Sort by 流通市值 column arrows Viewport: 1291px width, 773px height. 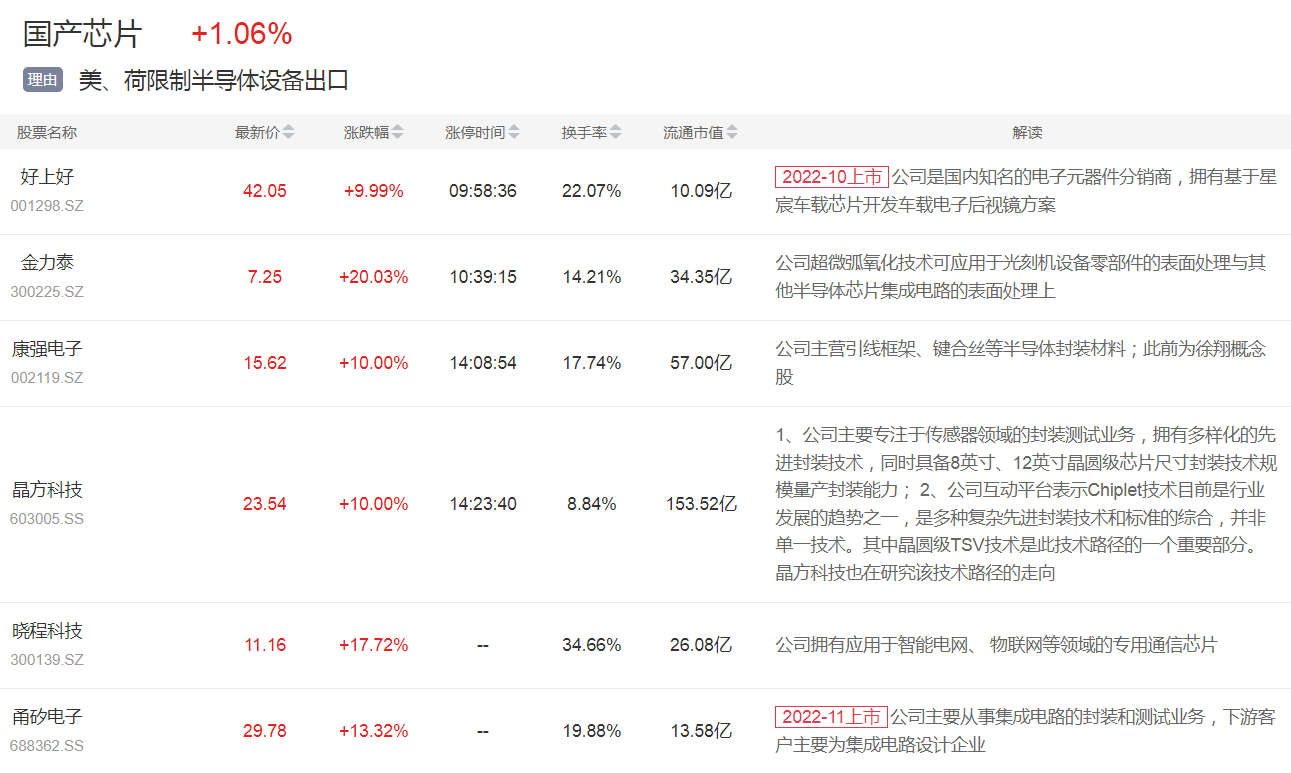(x=732, y=132)
